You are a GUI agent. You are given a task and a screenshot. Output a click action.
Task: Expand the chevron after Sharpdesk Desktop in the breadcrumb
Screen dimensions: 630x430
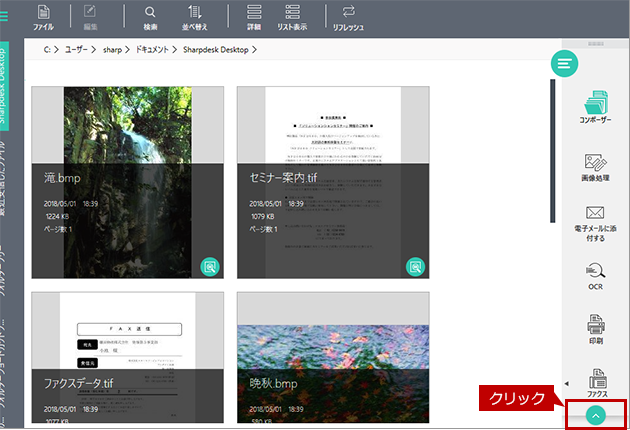pyautogui.click(x=254, y=49)
